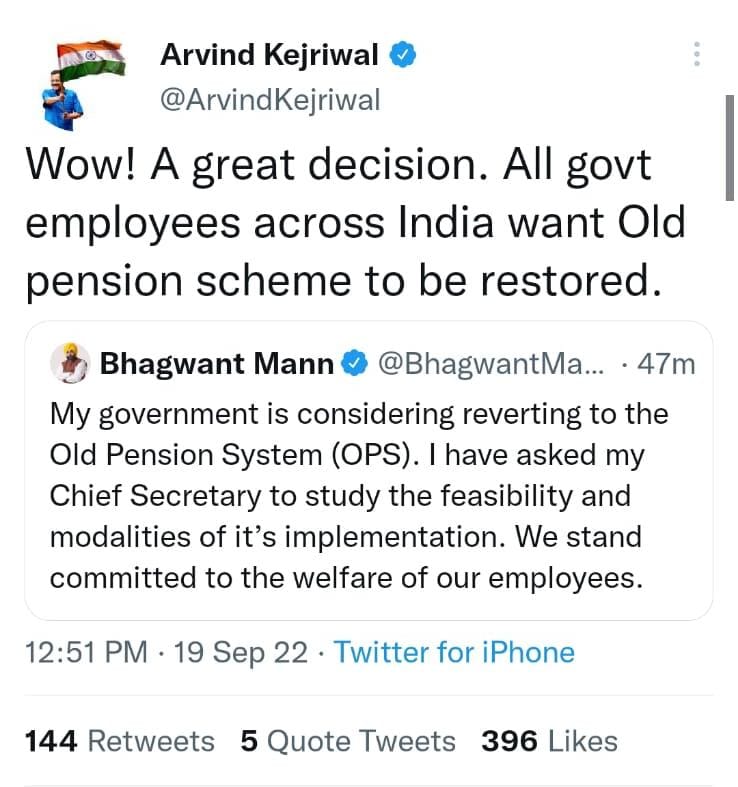The height and width of the screenshot is (787, 738).
Task: Click the blue verified badge beside Arvind Kejriwal
Action: point(403,55)
